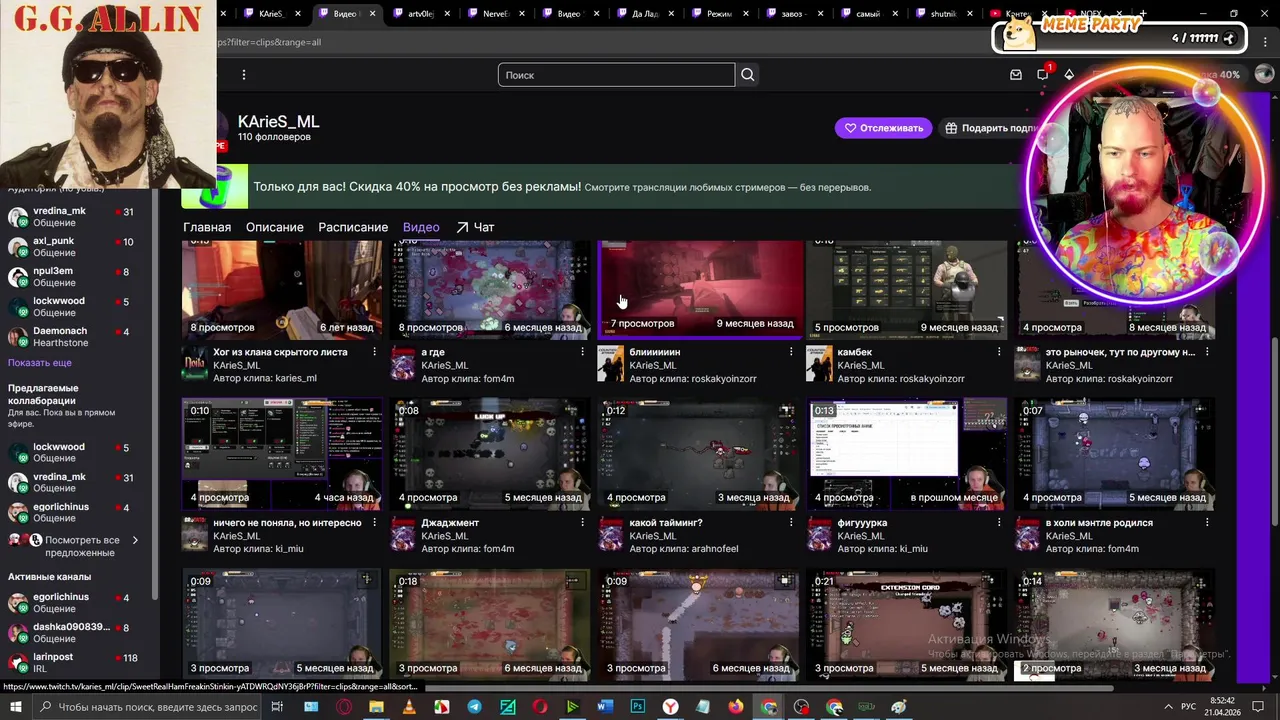Open the Twitch inbox envelope icon
Image resolution: width=1280 pixels, height=720 pixels.
click(1016, 75)
